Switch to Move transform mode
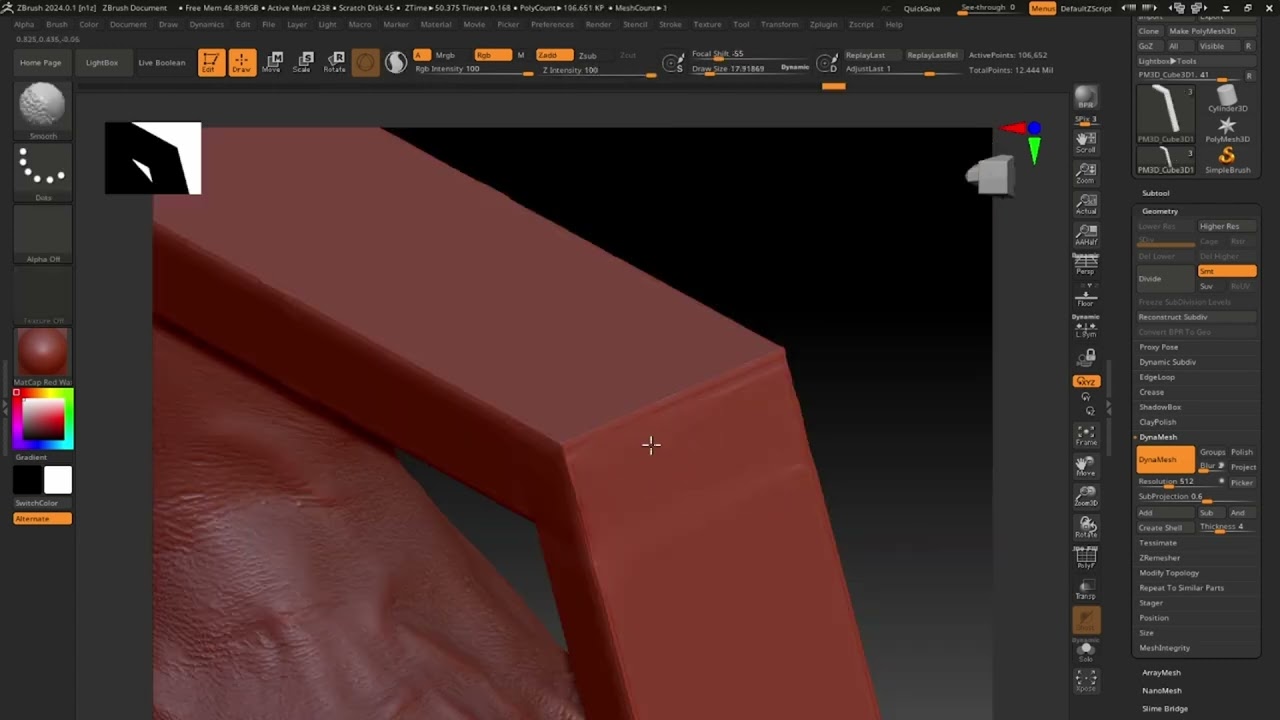Viewport: 1280px width, 720px height. click(x=271, y=63)
